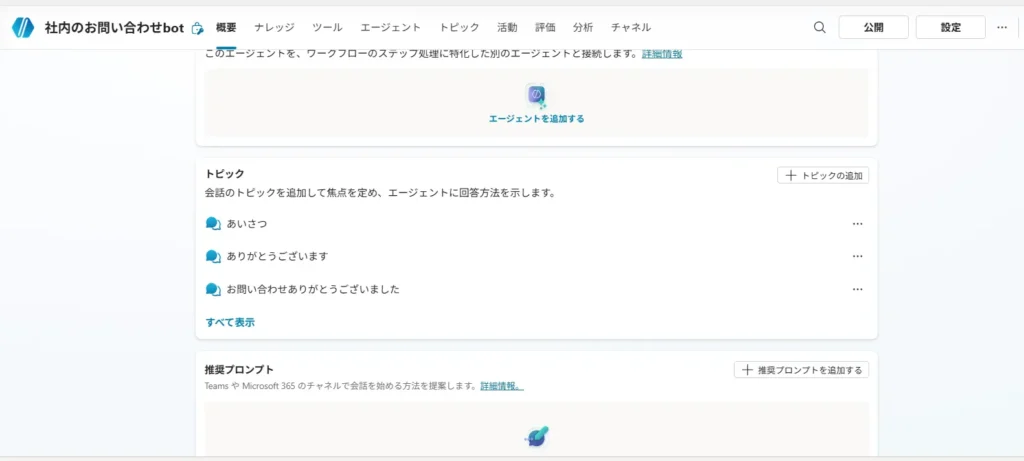Screen dimensions: 1024x461
Task: Switch to the ナレッジ tab
Action: click(x=274, y=28)
